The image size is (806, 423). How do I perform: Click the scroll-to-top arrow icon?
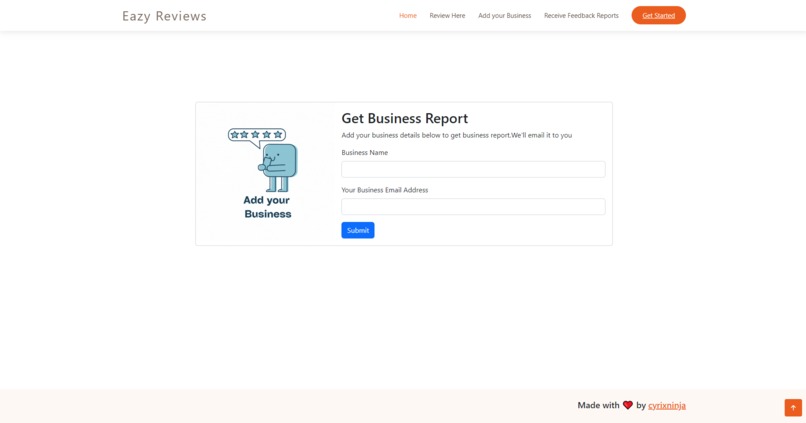point(793,408)
